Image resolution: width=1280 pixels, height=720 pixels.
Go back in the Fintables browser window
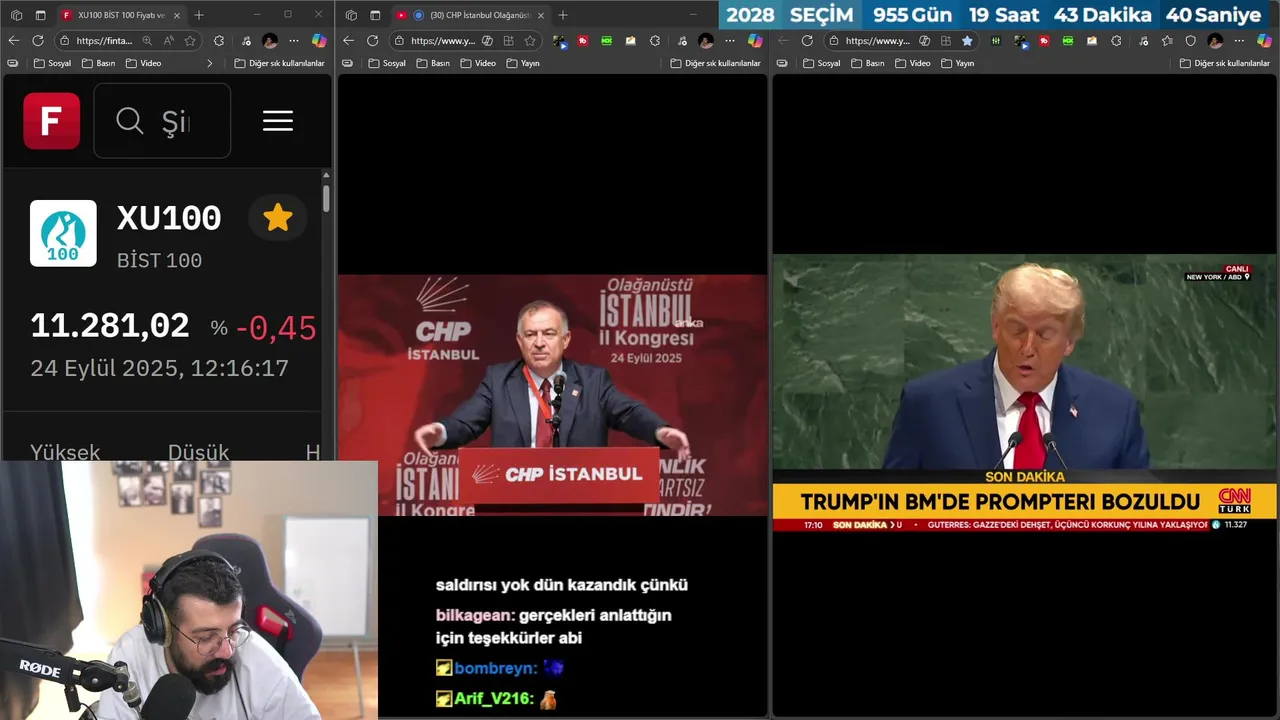(14, 40)
